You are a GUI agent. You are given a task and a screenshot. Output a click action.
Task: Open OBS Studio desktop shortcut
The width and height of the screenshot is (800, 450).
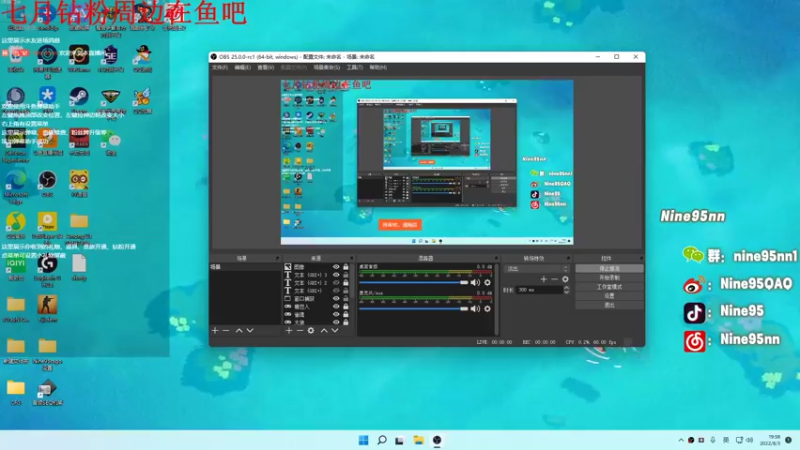coord(47,184)
